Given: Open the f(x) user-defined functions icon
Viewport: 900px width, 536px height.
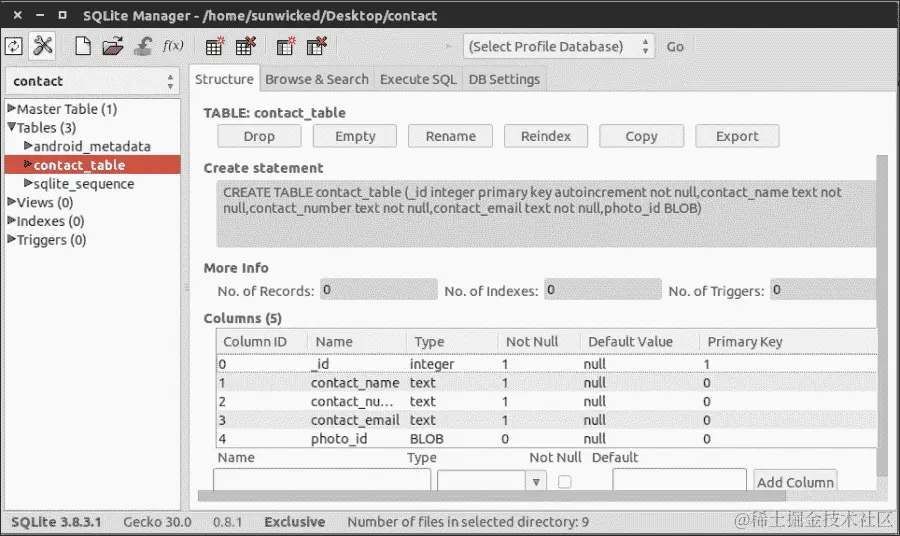Looking at the screenshot, I should click(x=173, y=46).
